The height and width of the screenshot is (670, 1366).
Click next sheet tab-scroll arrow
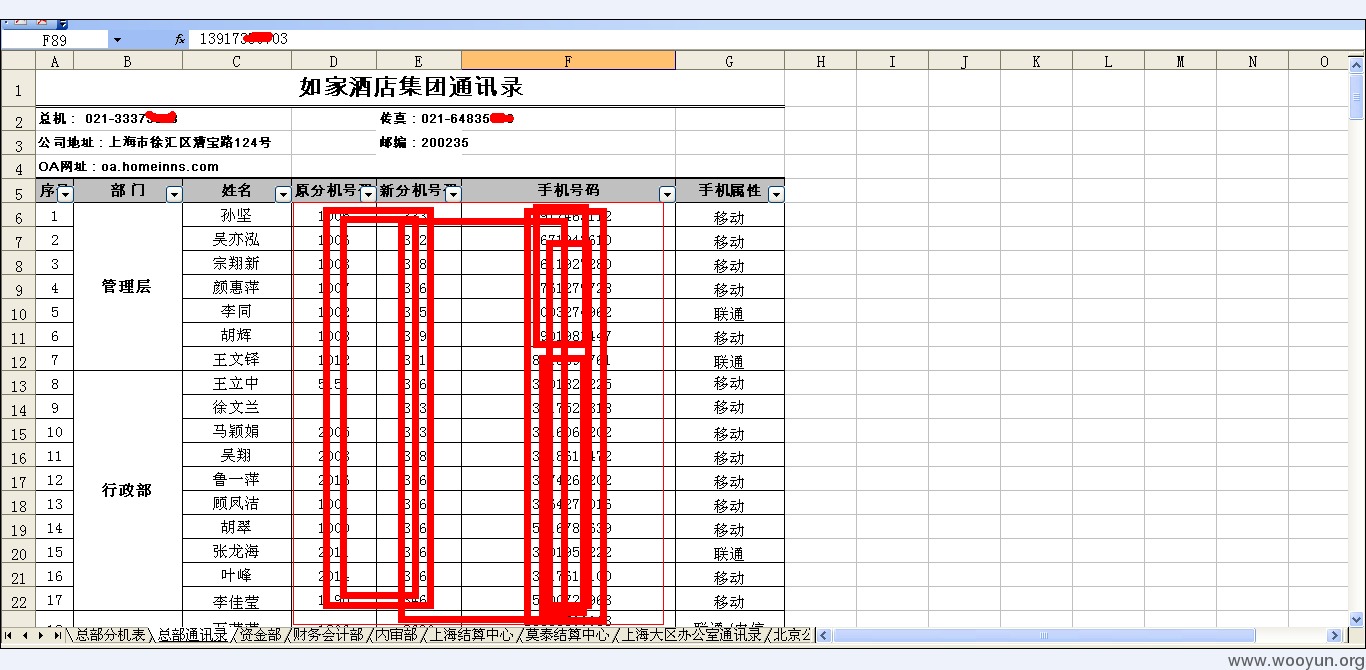tap(40, 635)
